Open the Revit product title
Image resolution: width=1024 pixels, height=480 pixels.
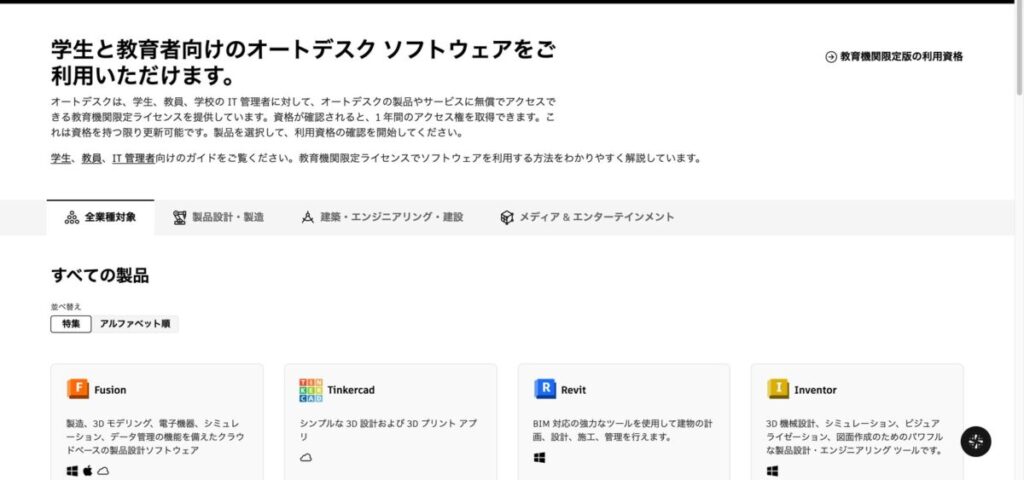click(x=573, y=390)
